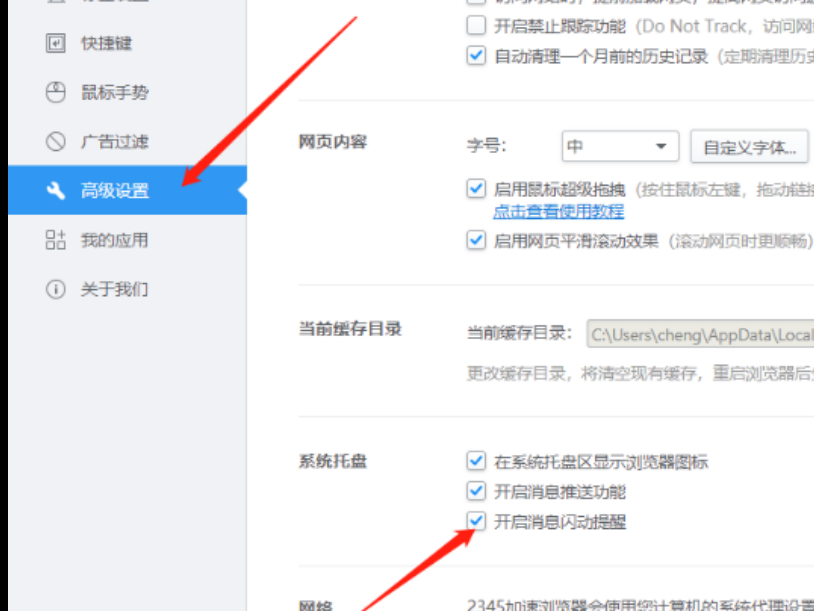Viewport: 814px width, 611px height.
Task: Disable 启用网页平滑滚动效果 checkbox
Action: 476,240
